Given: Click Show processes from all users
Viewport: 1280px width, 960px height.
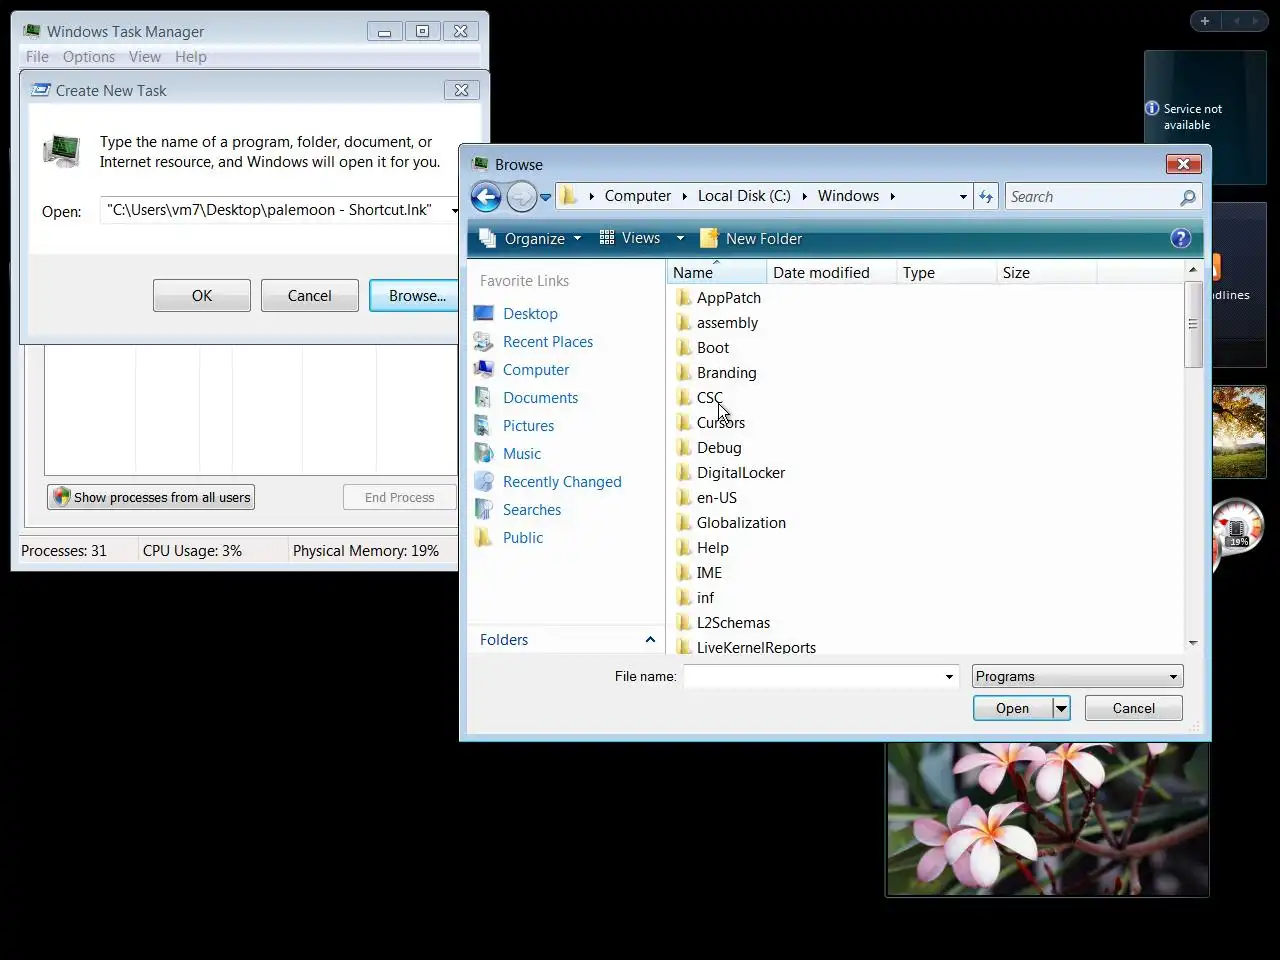Looking at the screenshot, I should [151, 497].
